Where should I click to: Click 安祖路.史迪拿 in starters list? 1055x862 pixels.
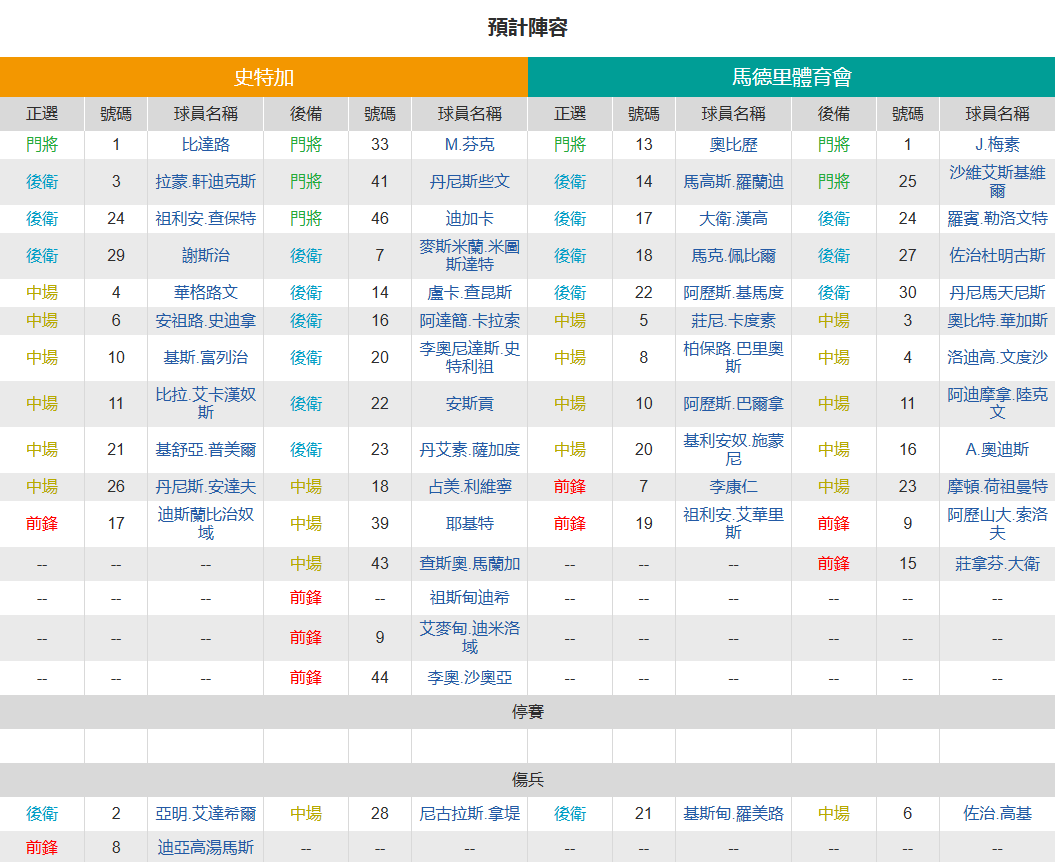[x=206, y=321]
